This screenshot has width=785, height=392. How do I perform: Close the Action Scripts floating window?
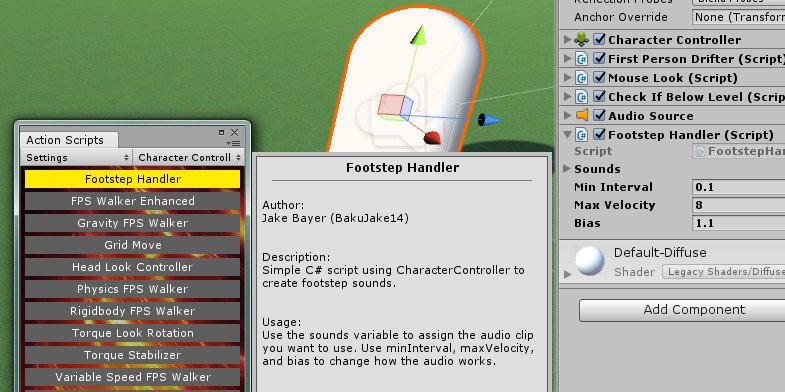pos(234,132)
